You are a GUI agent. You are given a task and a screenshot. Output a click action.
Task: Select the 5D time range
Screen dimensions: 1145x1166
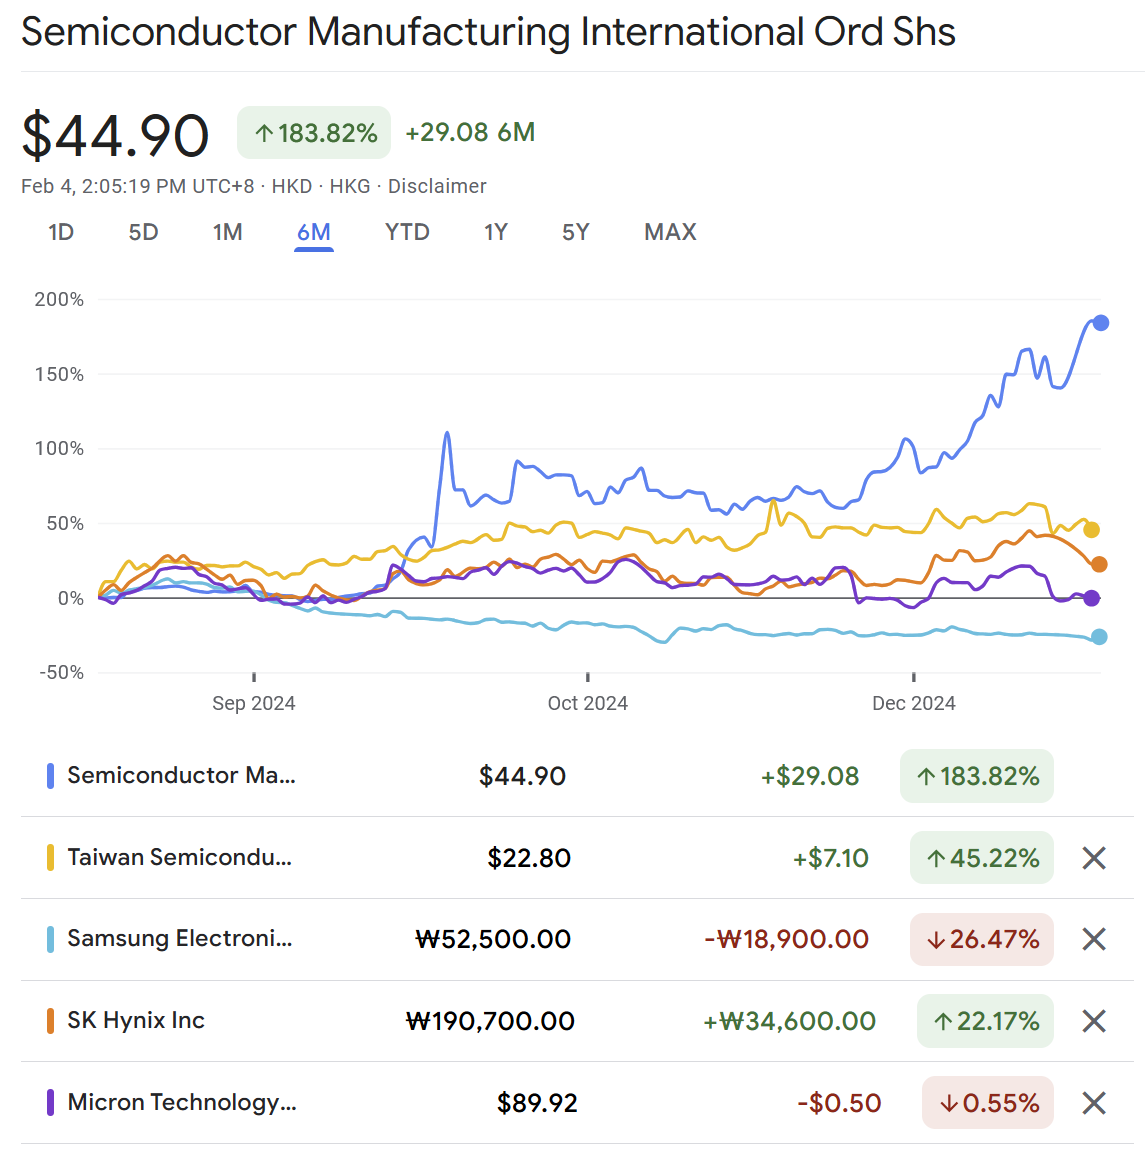[x=143, y=232]
